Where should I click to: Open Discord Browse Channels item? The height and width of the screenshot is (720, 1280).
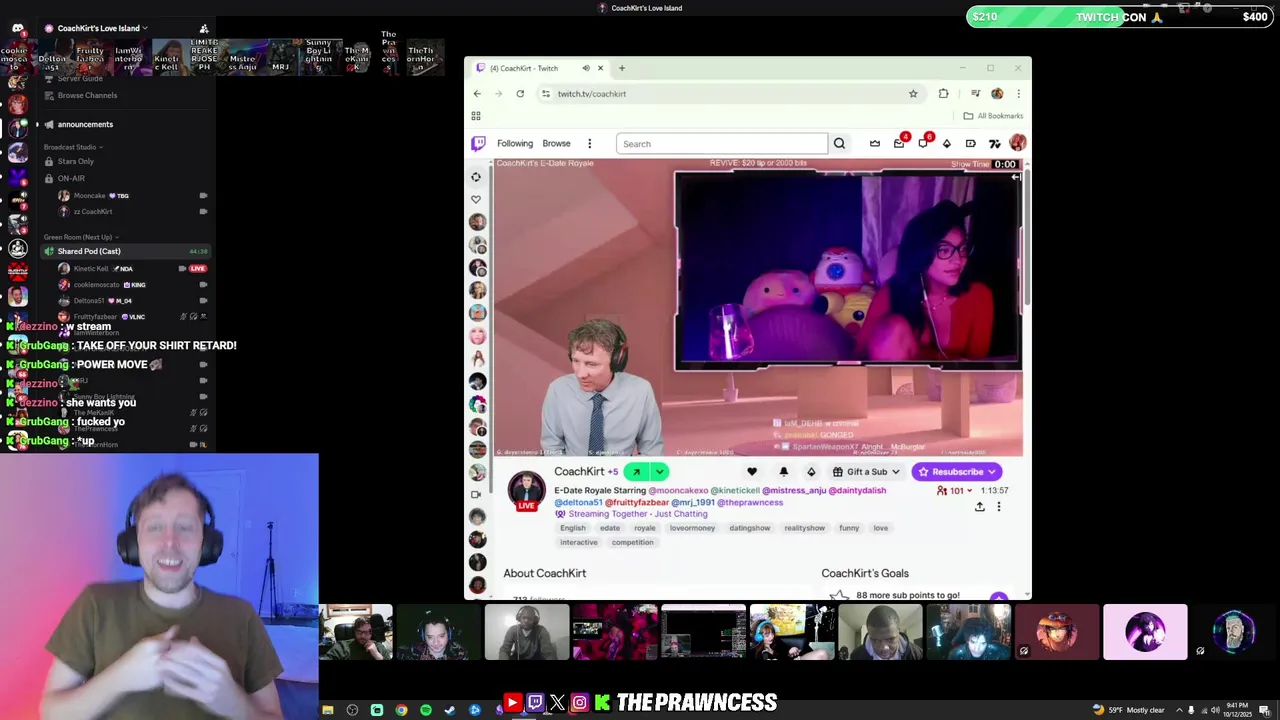pos(87,95)
